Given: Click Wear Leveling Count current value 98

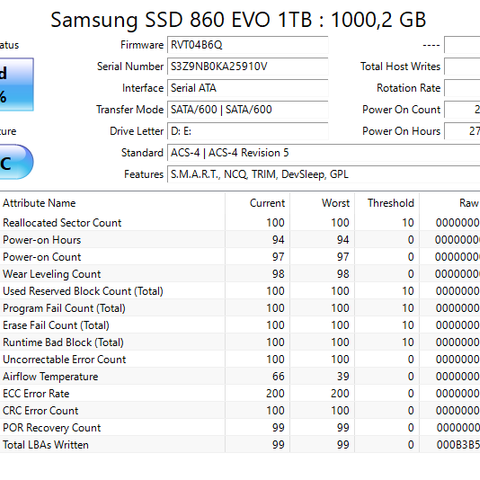Looking at the screenshot, I should pos(278,274).
